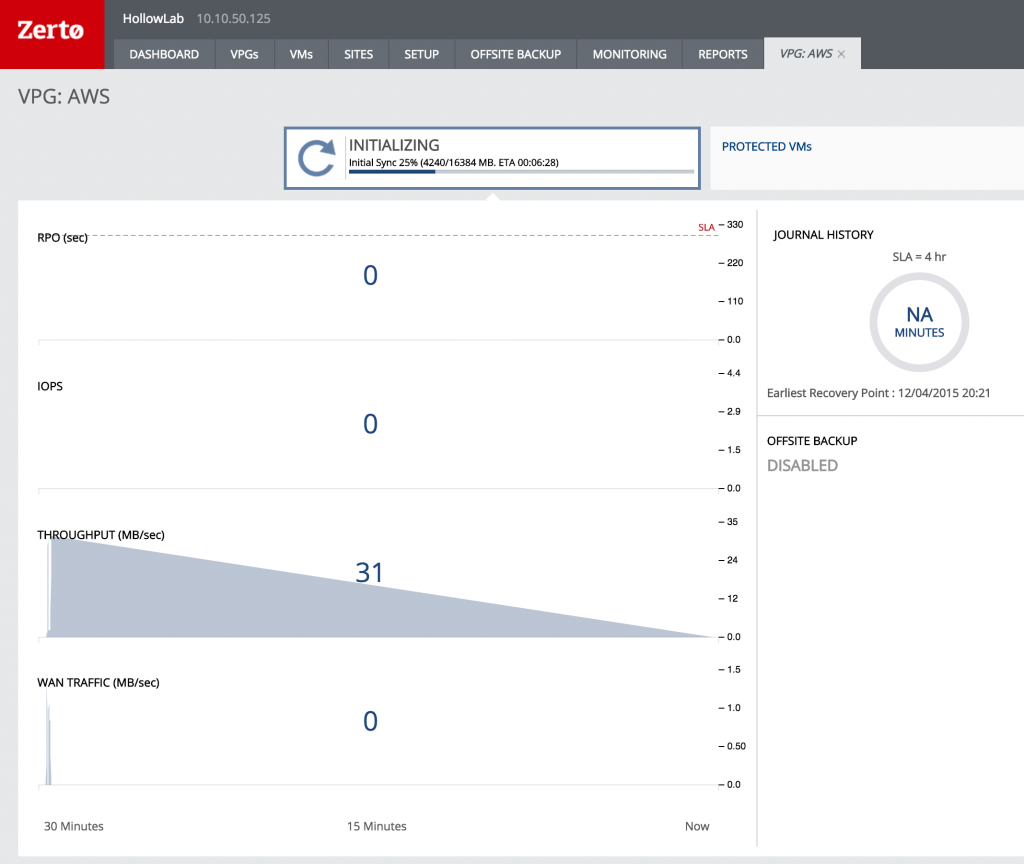Click the JOURNAL HISTORY heading

(823, 235)
